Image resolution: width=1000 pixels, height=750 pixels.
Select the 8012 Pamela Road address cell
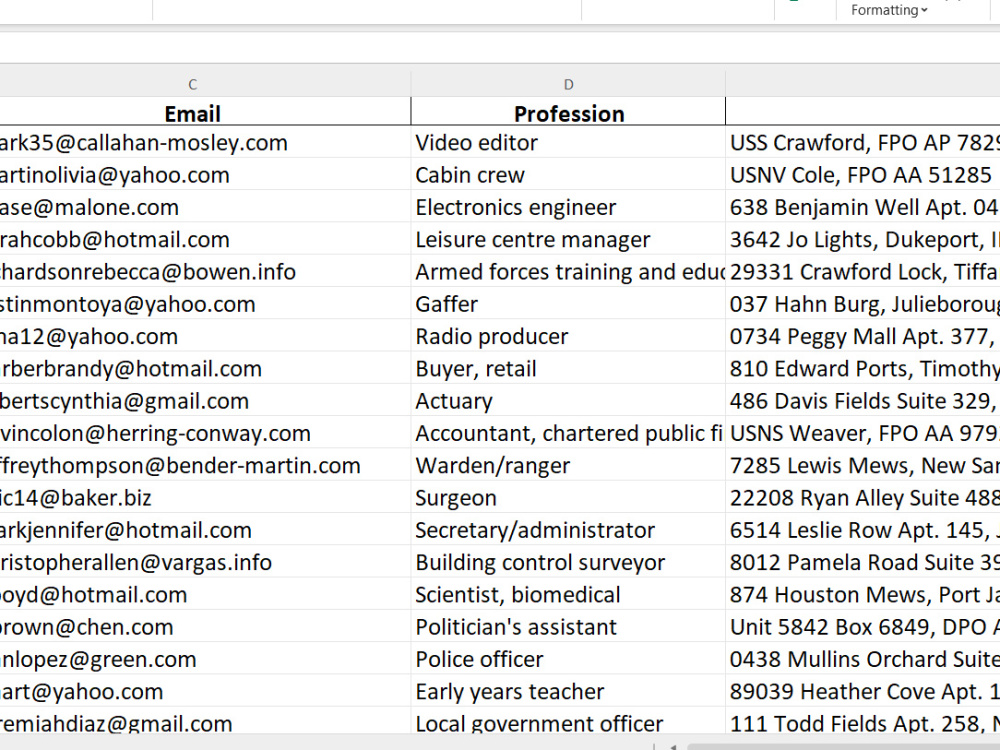(x=863, y=562)
